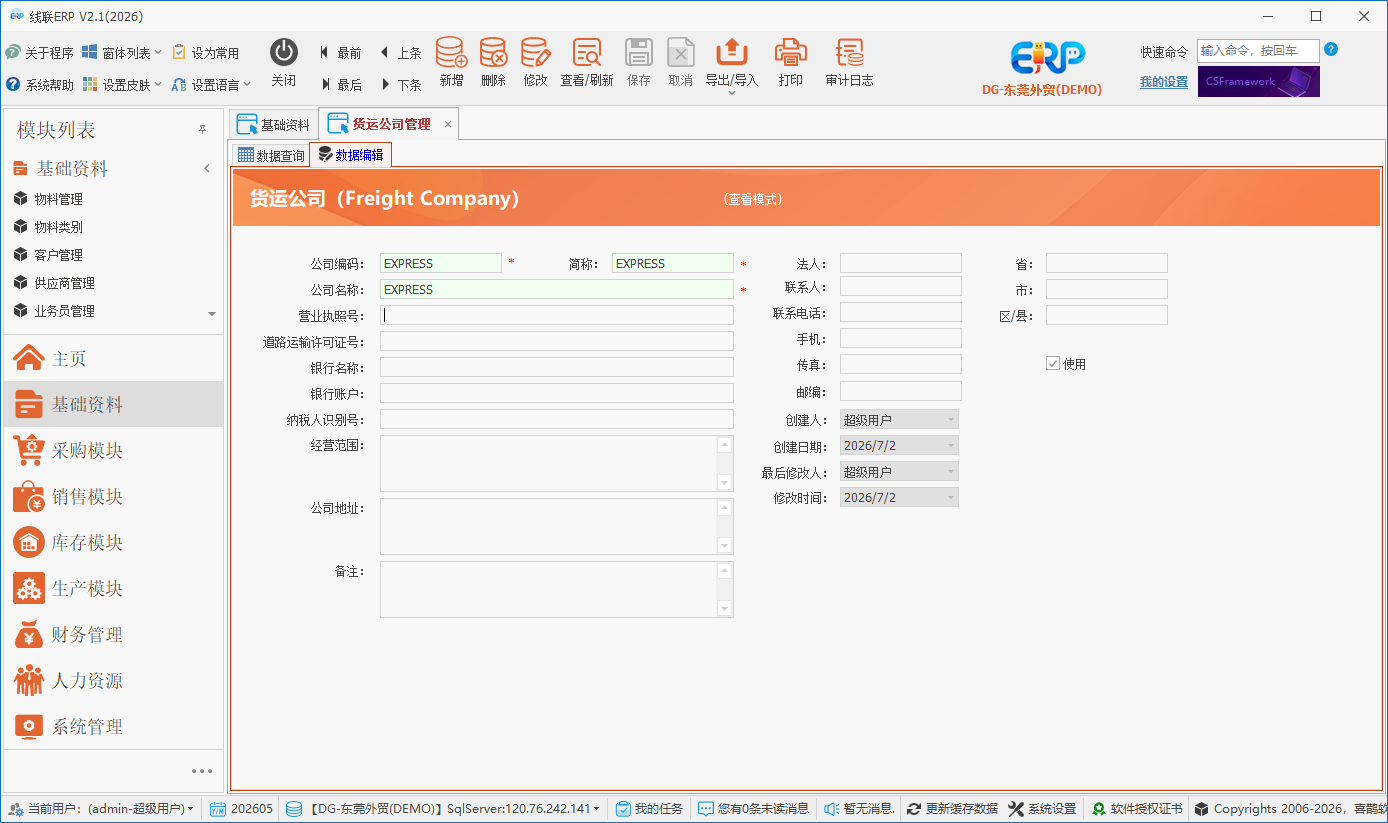Go to next record with 下条

(400, 85)
